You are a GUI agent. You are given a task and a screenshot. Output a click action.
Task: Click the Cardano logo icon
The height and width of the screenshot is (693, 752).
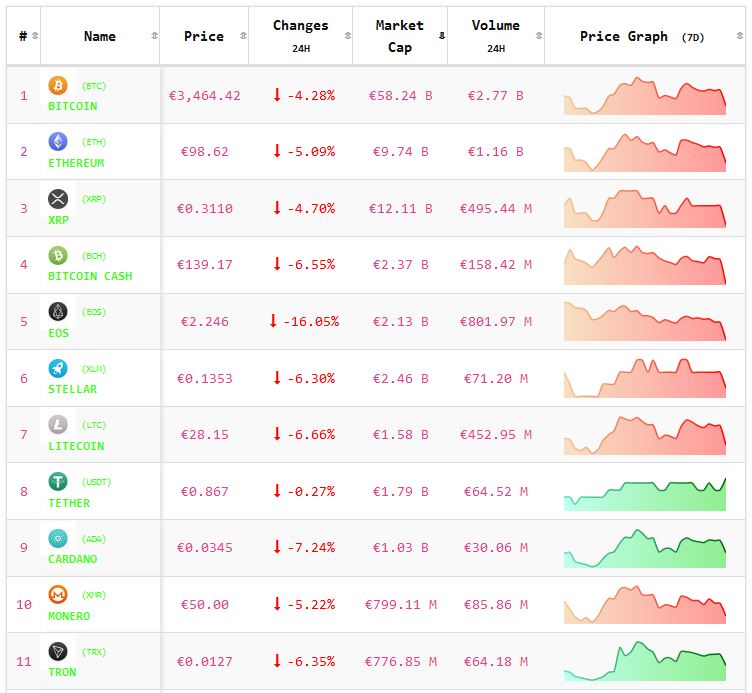58,539
